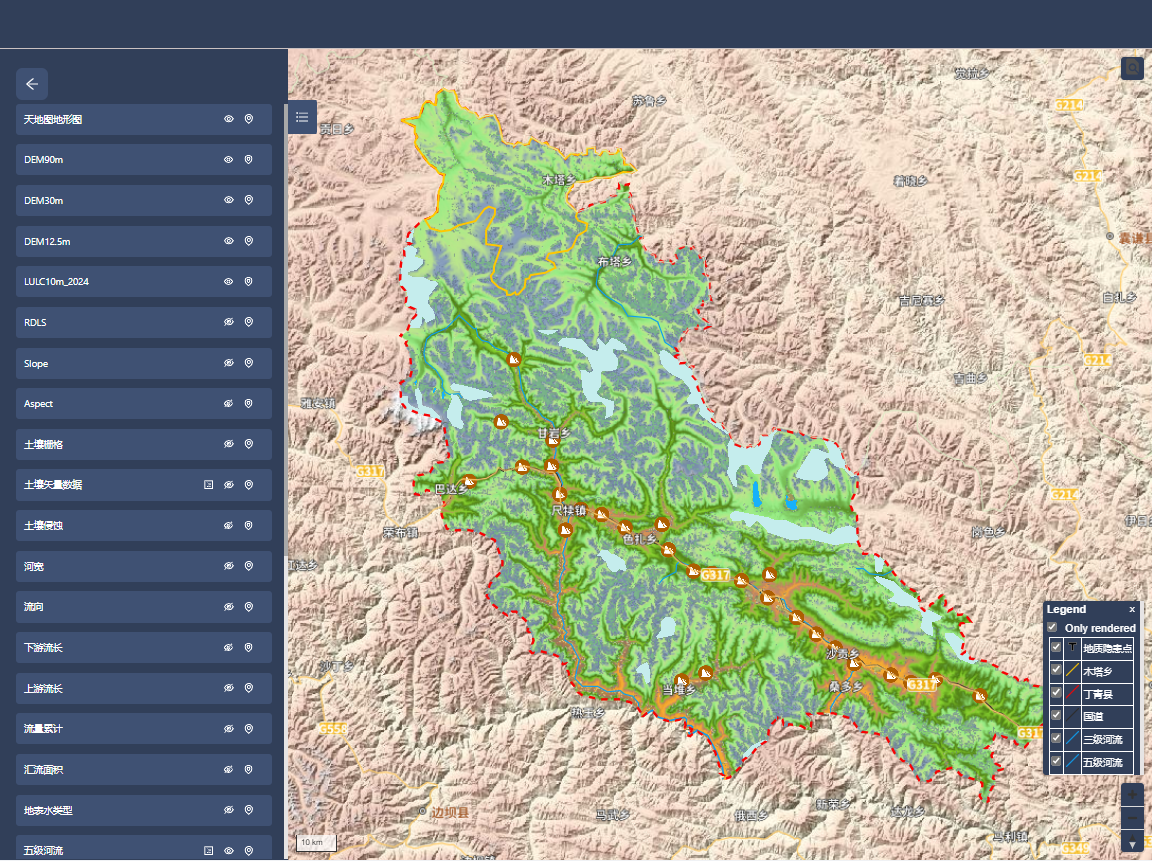Zoom to the Slope layer via pin icon
Image resolution: width=1152 pixels, height=861 pixels.
(249, 364)
